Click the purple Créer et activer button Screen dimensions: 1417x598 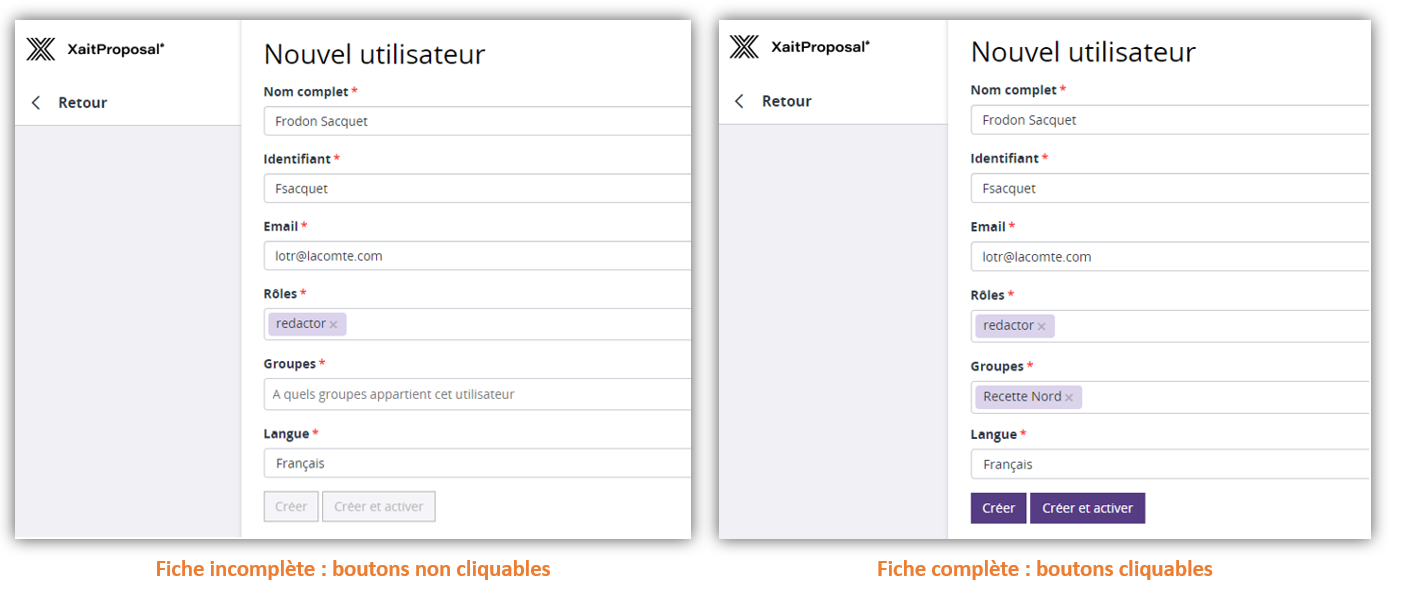[1087, 508]
